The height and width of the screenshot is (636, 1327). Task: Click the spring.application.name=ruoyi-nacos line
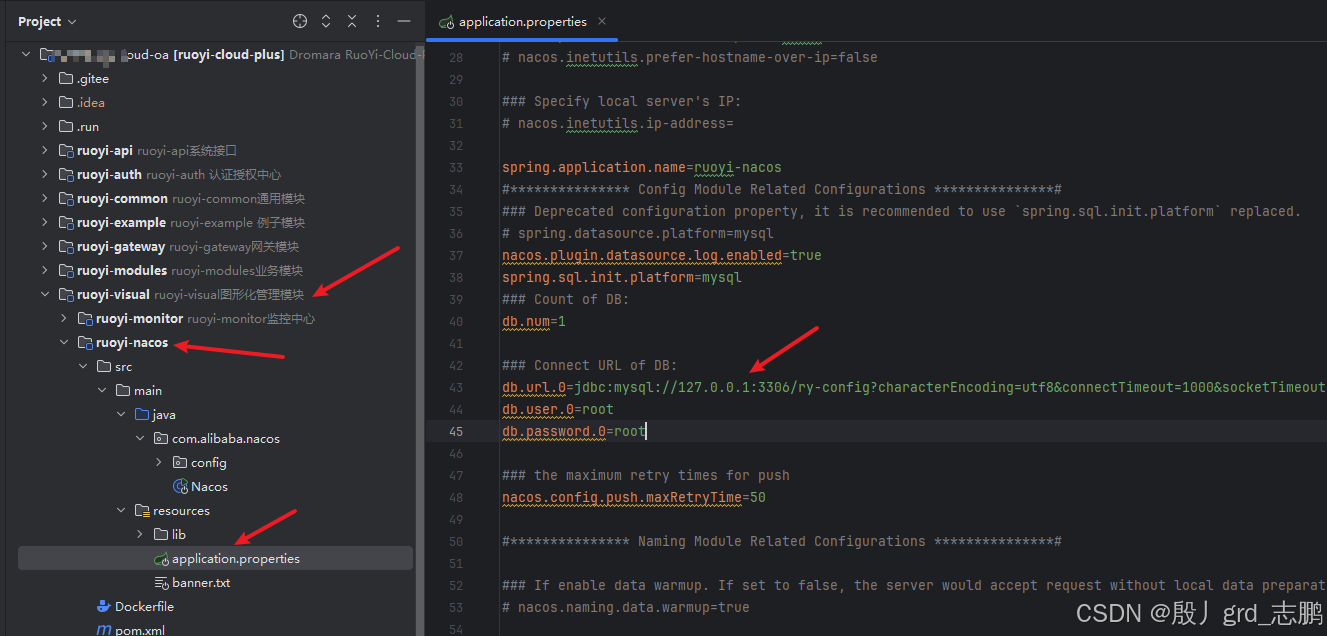[642, 167]
